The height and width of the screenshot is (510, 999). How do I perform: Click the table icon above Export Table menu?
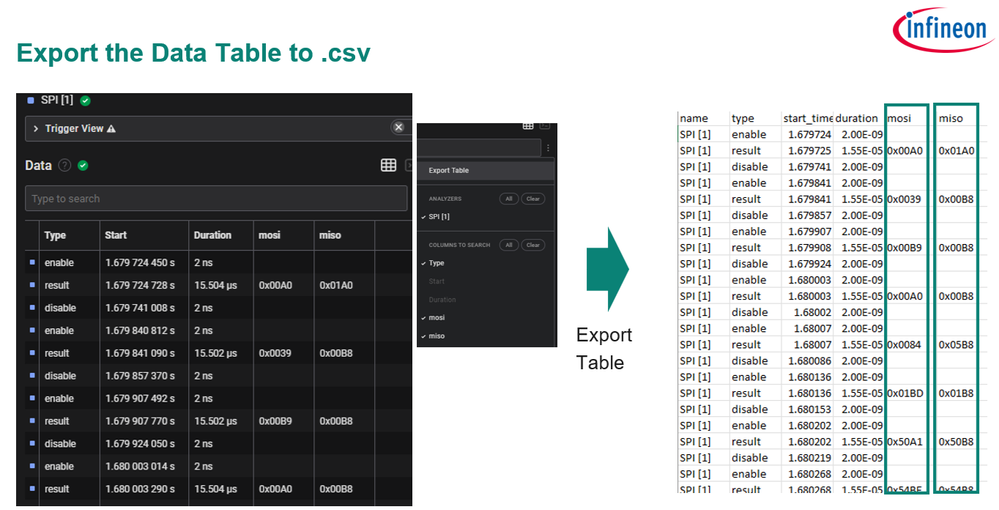[x=528, y=126]
